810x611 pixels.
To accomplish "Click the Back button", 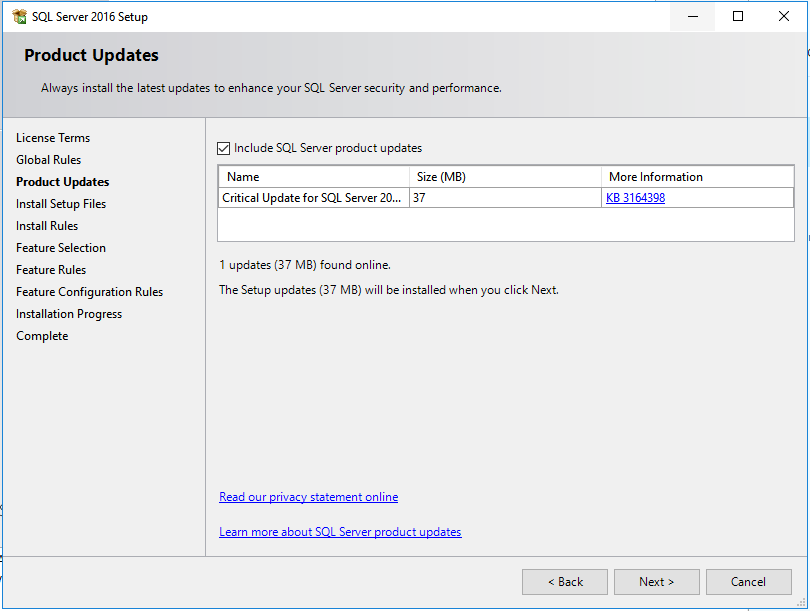I will click(564, 581).
